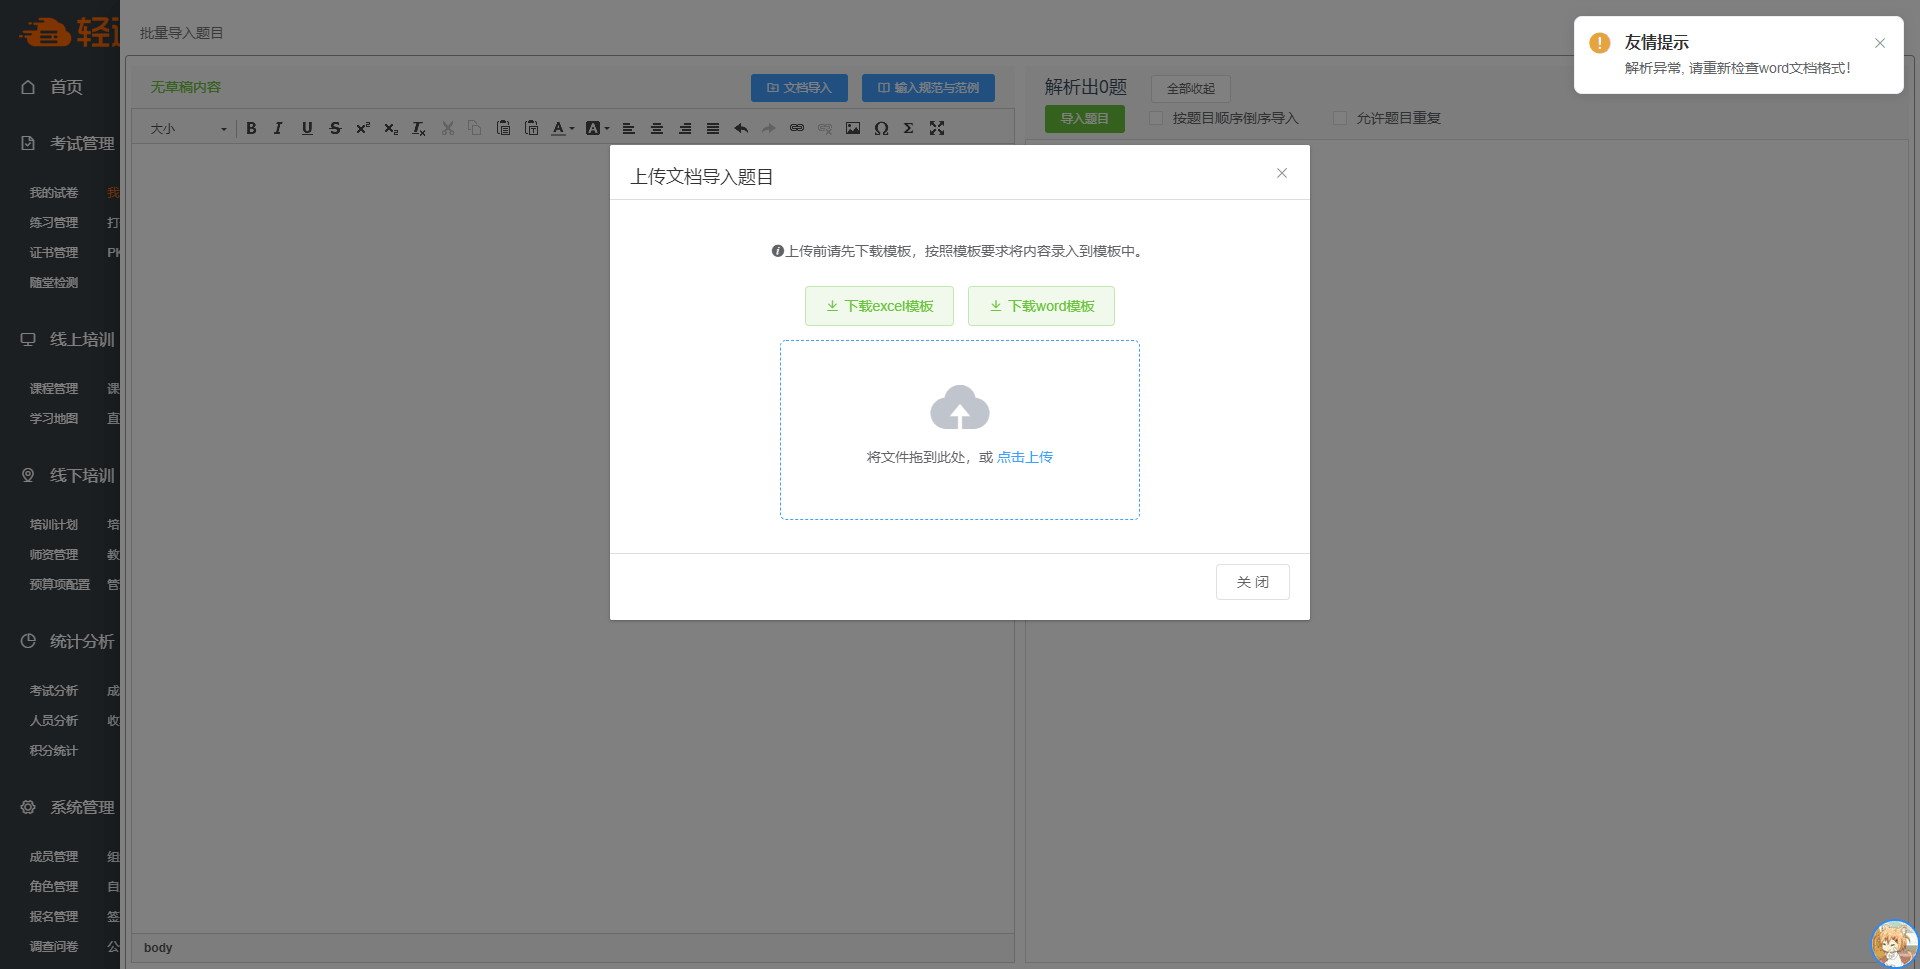Screen dimensions: 1920x969
Task: Click the 下载word模板 button
Action: tap(1041, 306)
